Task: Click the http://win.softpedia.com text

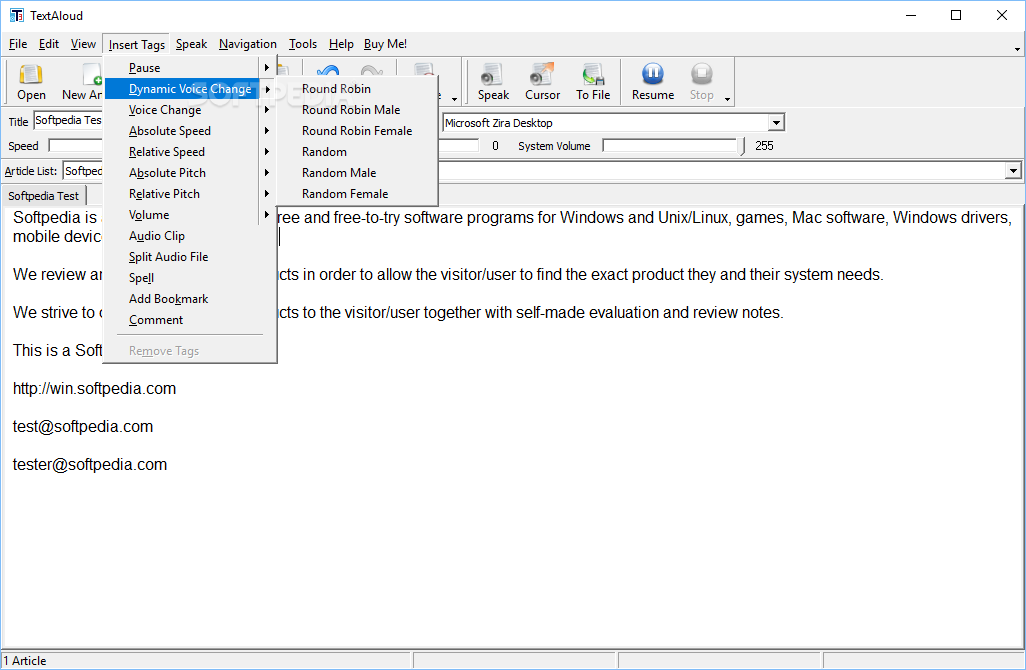Action: point(94,389)
